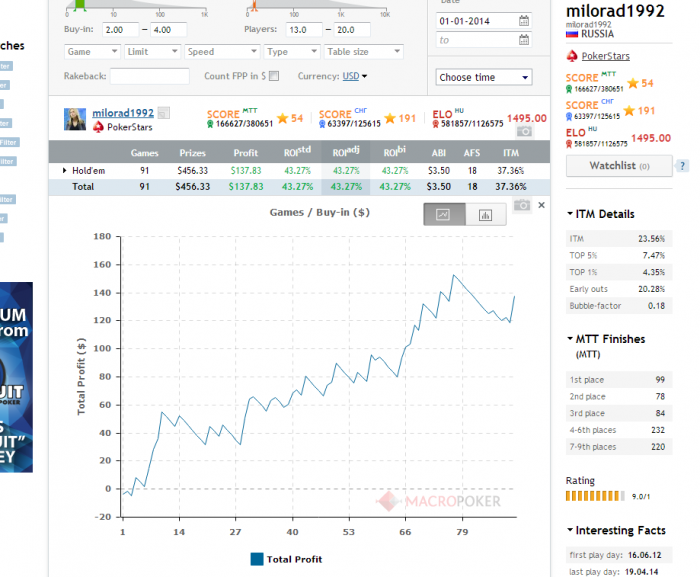Sort by the ABI column header
Screen dimensions: 700x577
(439, 153)
